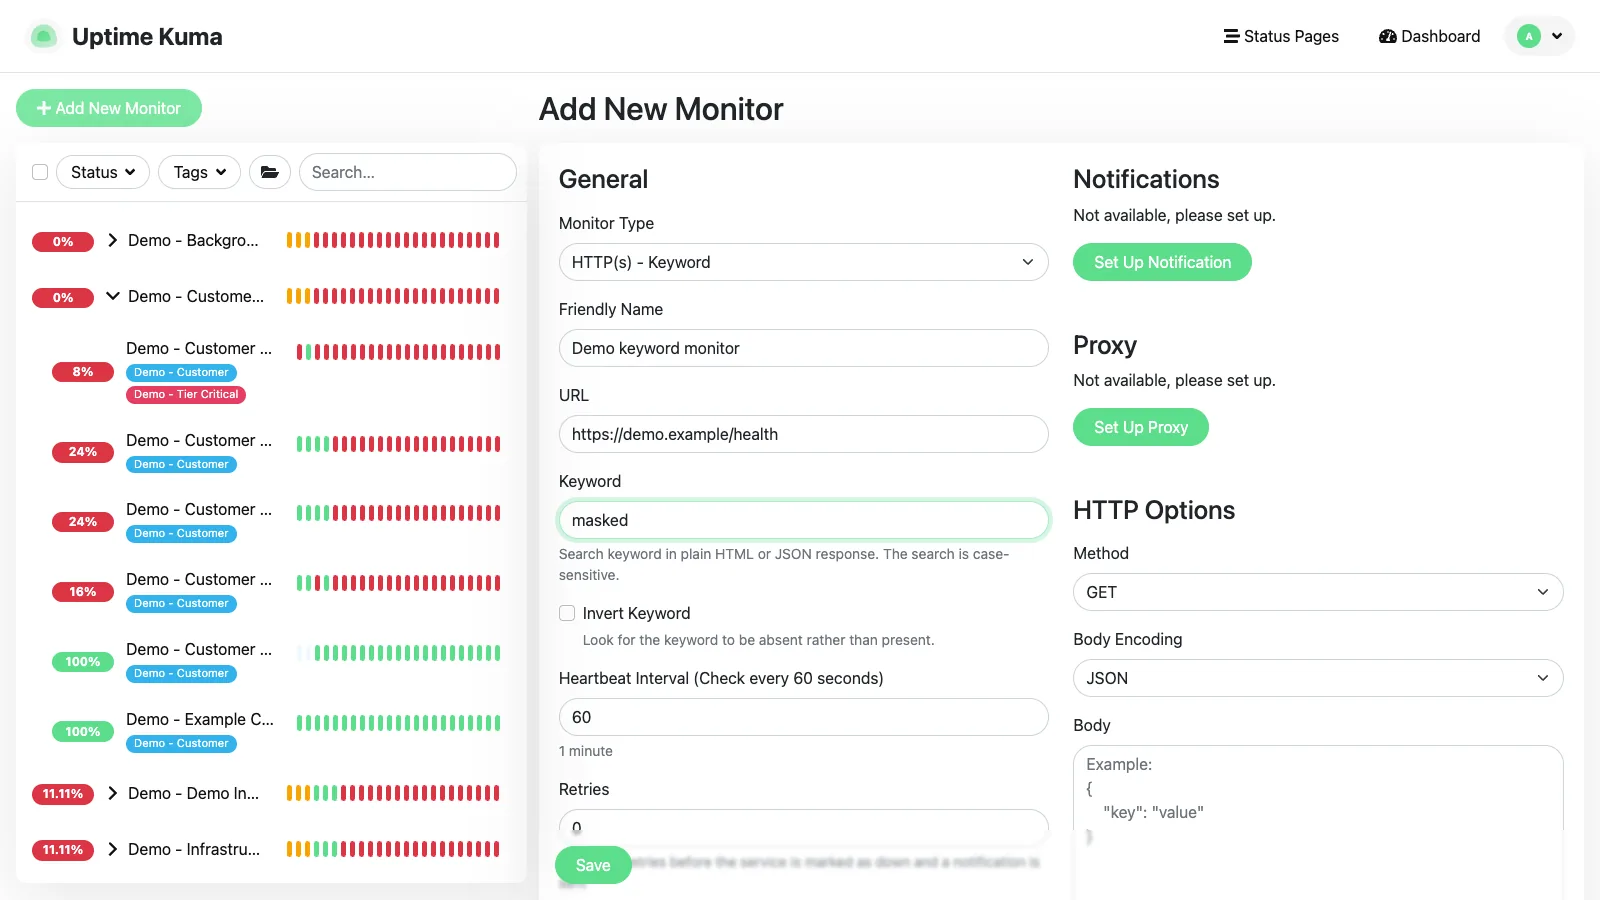1600x900 pixels.
Task: Click the user avatar icon
Action: [x=1528, y=36]
